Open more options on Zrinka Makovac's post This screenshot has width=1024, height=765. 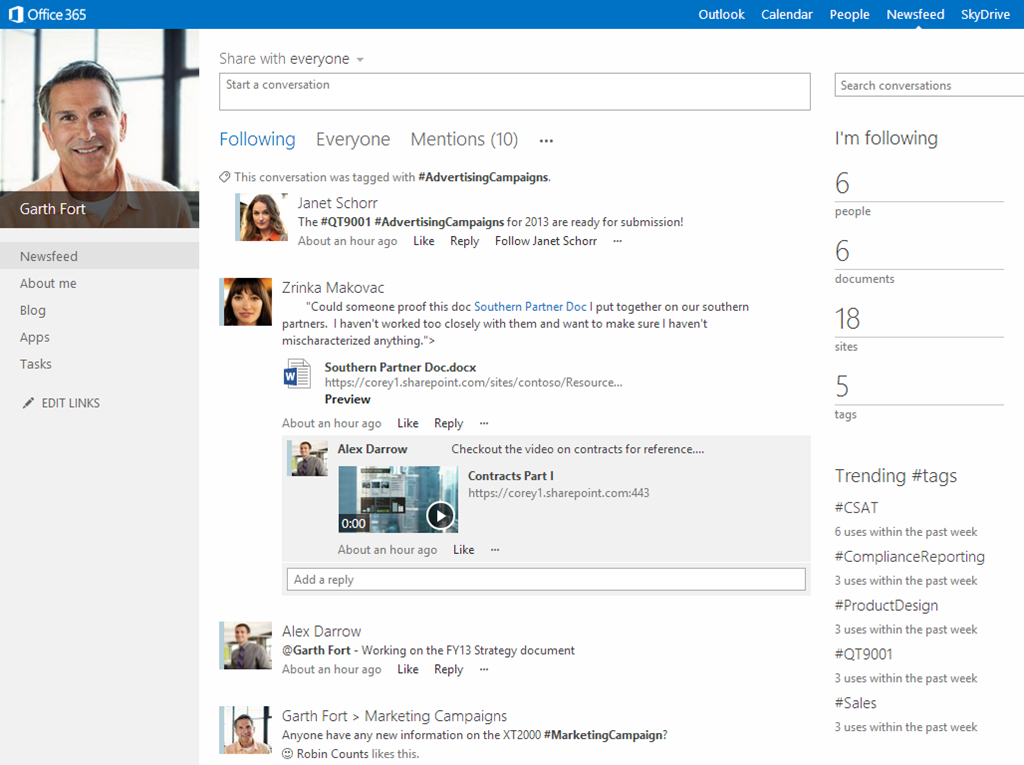484,423
